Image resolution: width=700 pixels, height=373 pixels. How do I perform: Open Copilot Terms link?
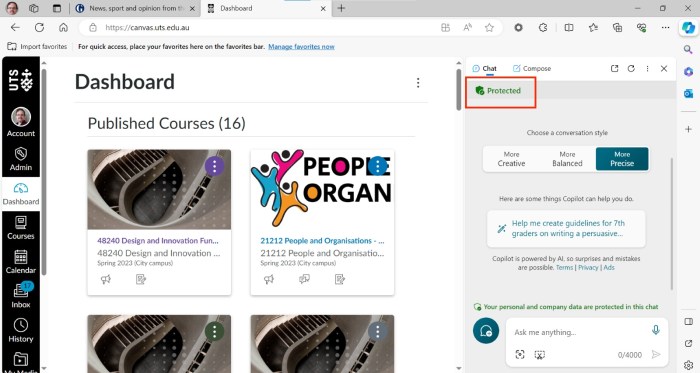(564, 267)
